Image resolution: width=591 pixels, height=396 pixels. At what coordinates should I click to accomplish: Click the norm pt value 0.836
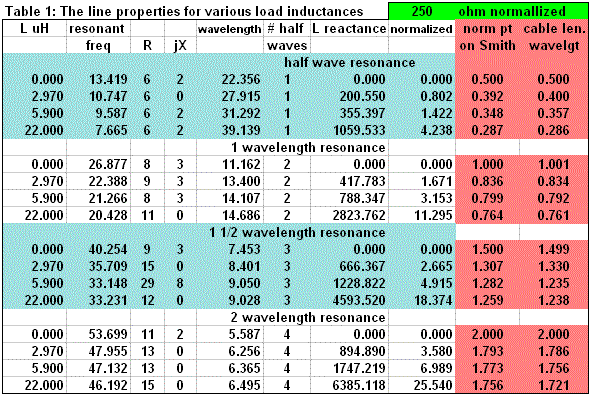click(487, 182)
